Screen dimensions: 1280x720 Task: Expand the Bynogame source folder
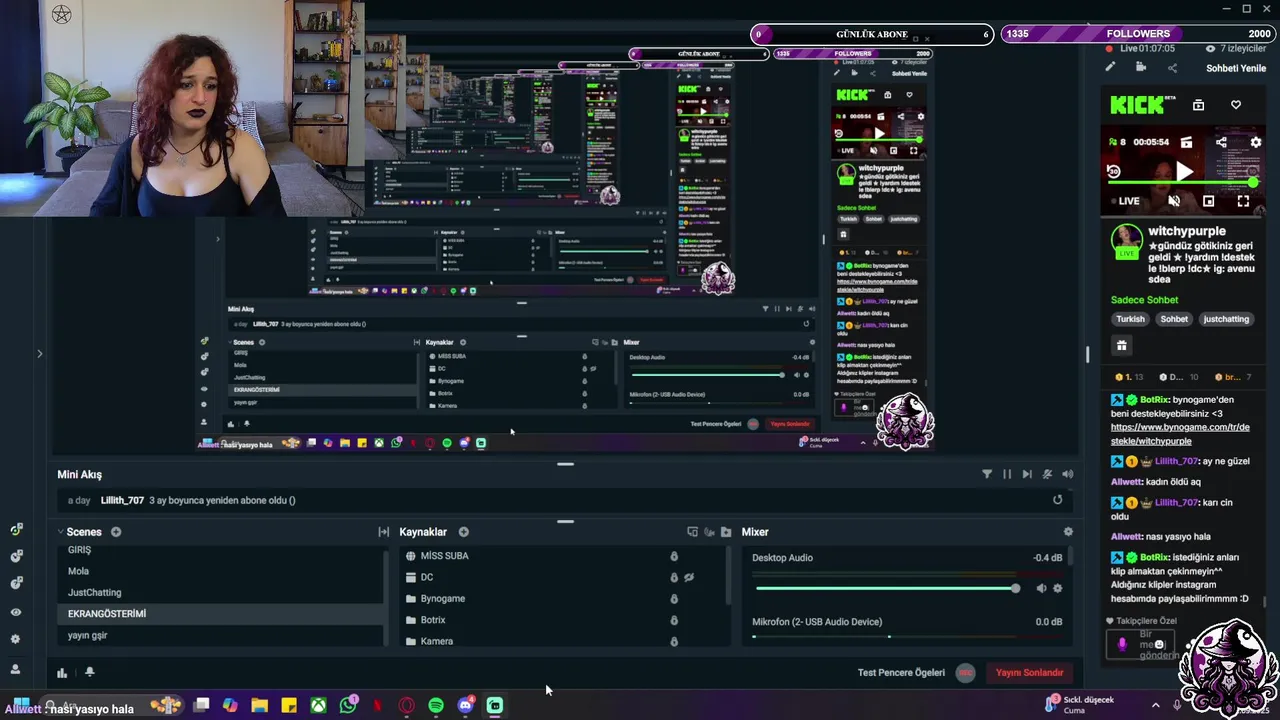[411, 599]
